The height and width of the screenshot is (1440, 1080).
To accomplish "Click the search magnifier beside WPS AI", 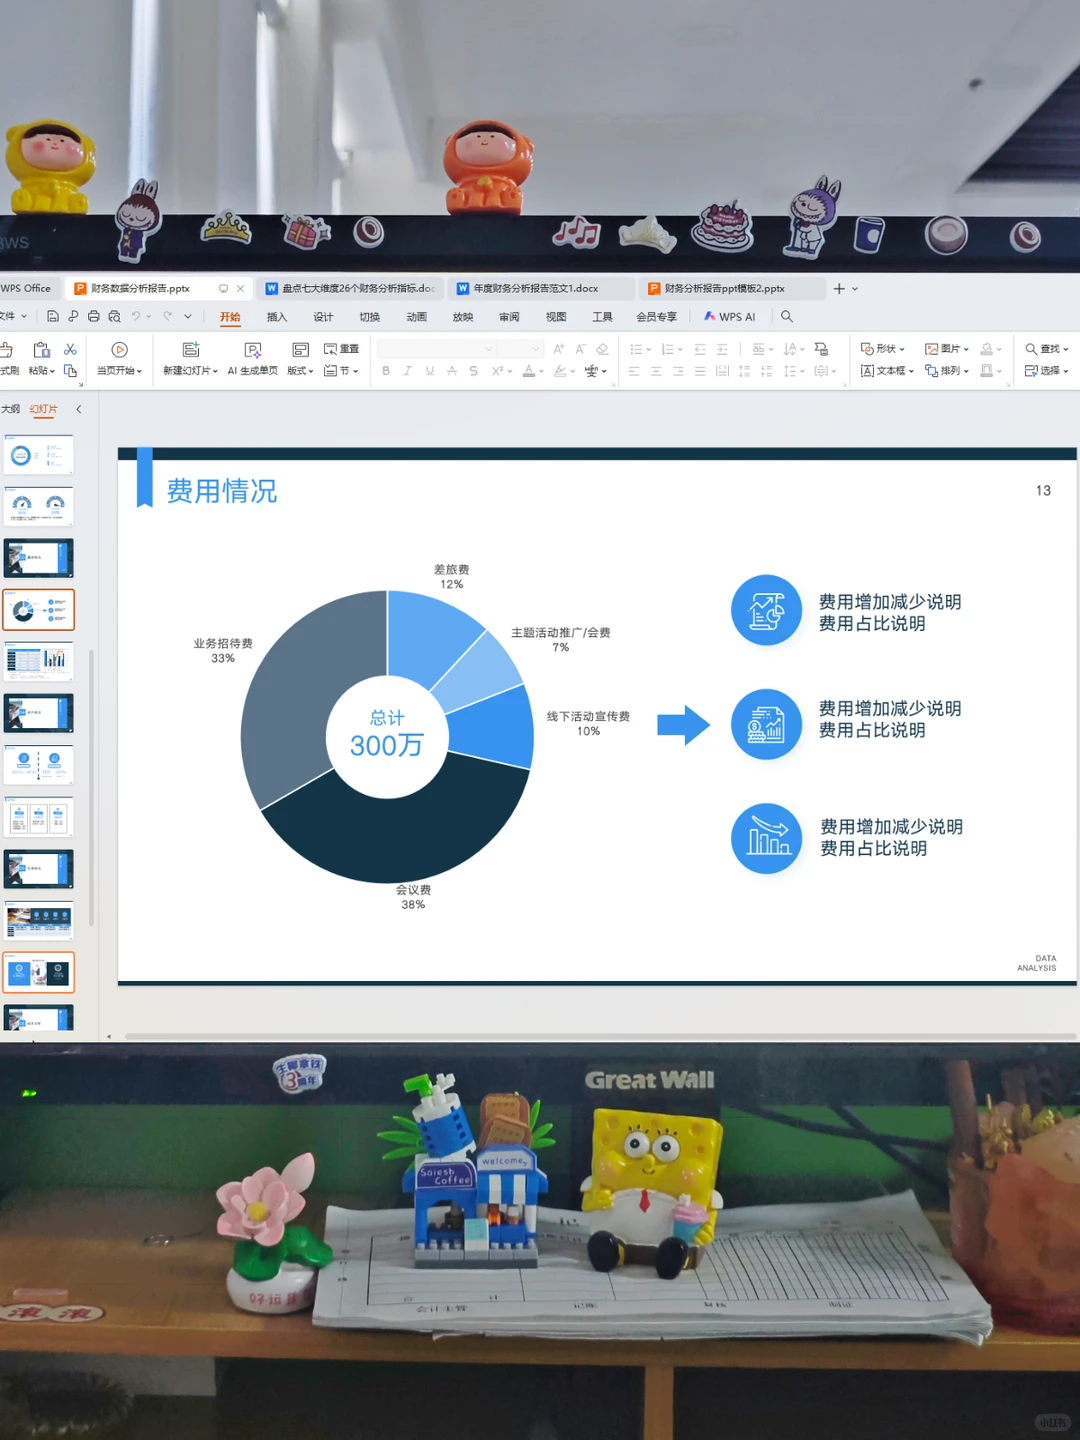I will pos(787,317).
